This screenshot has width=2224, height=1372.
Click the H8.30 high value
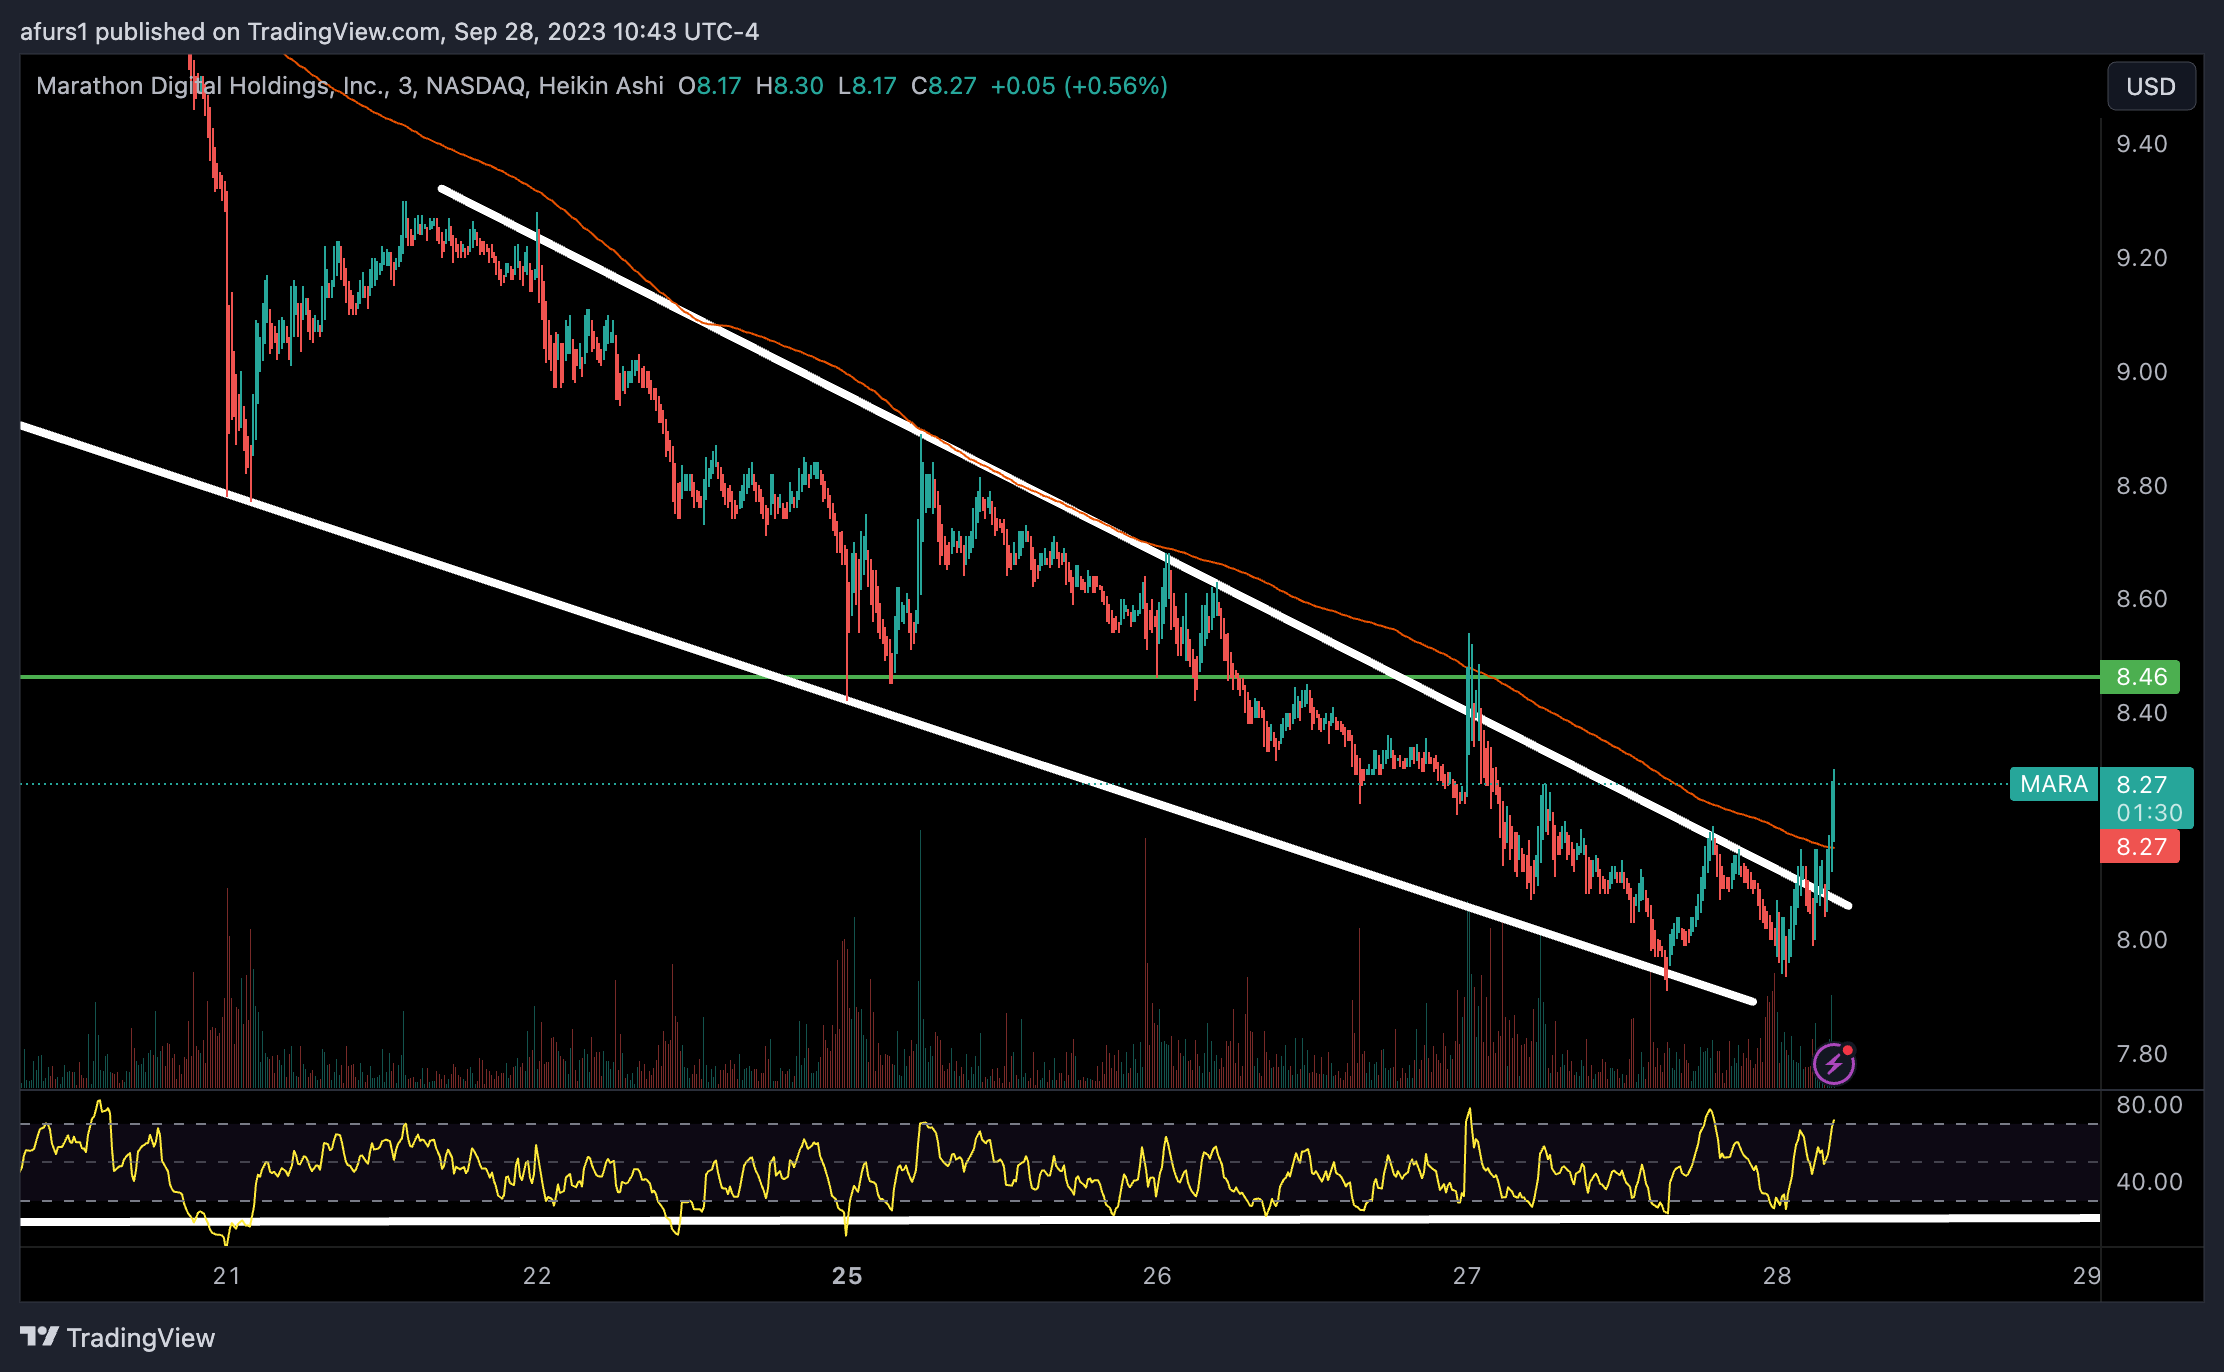pyautogui.click(x=790, y=86)
